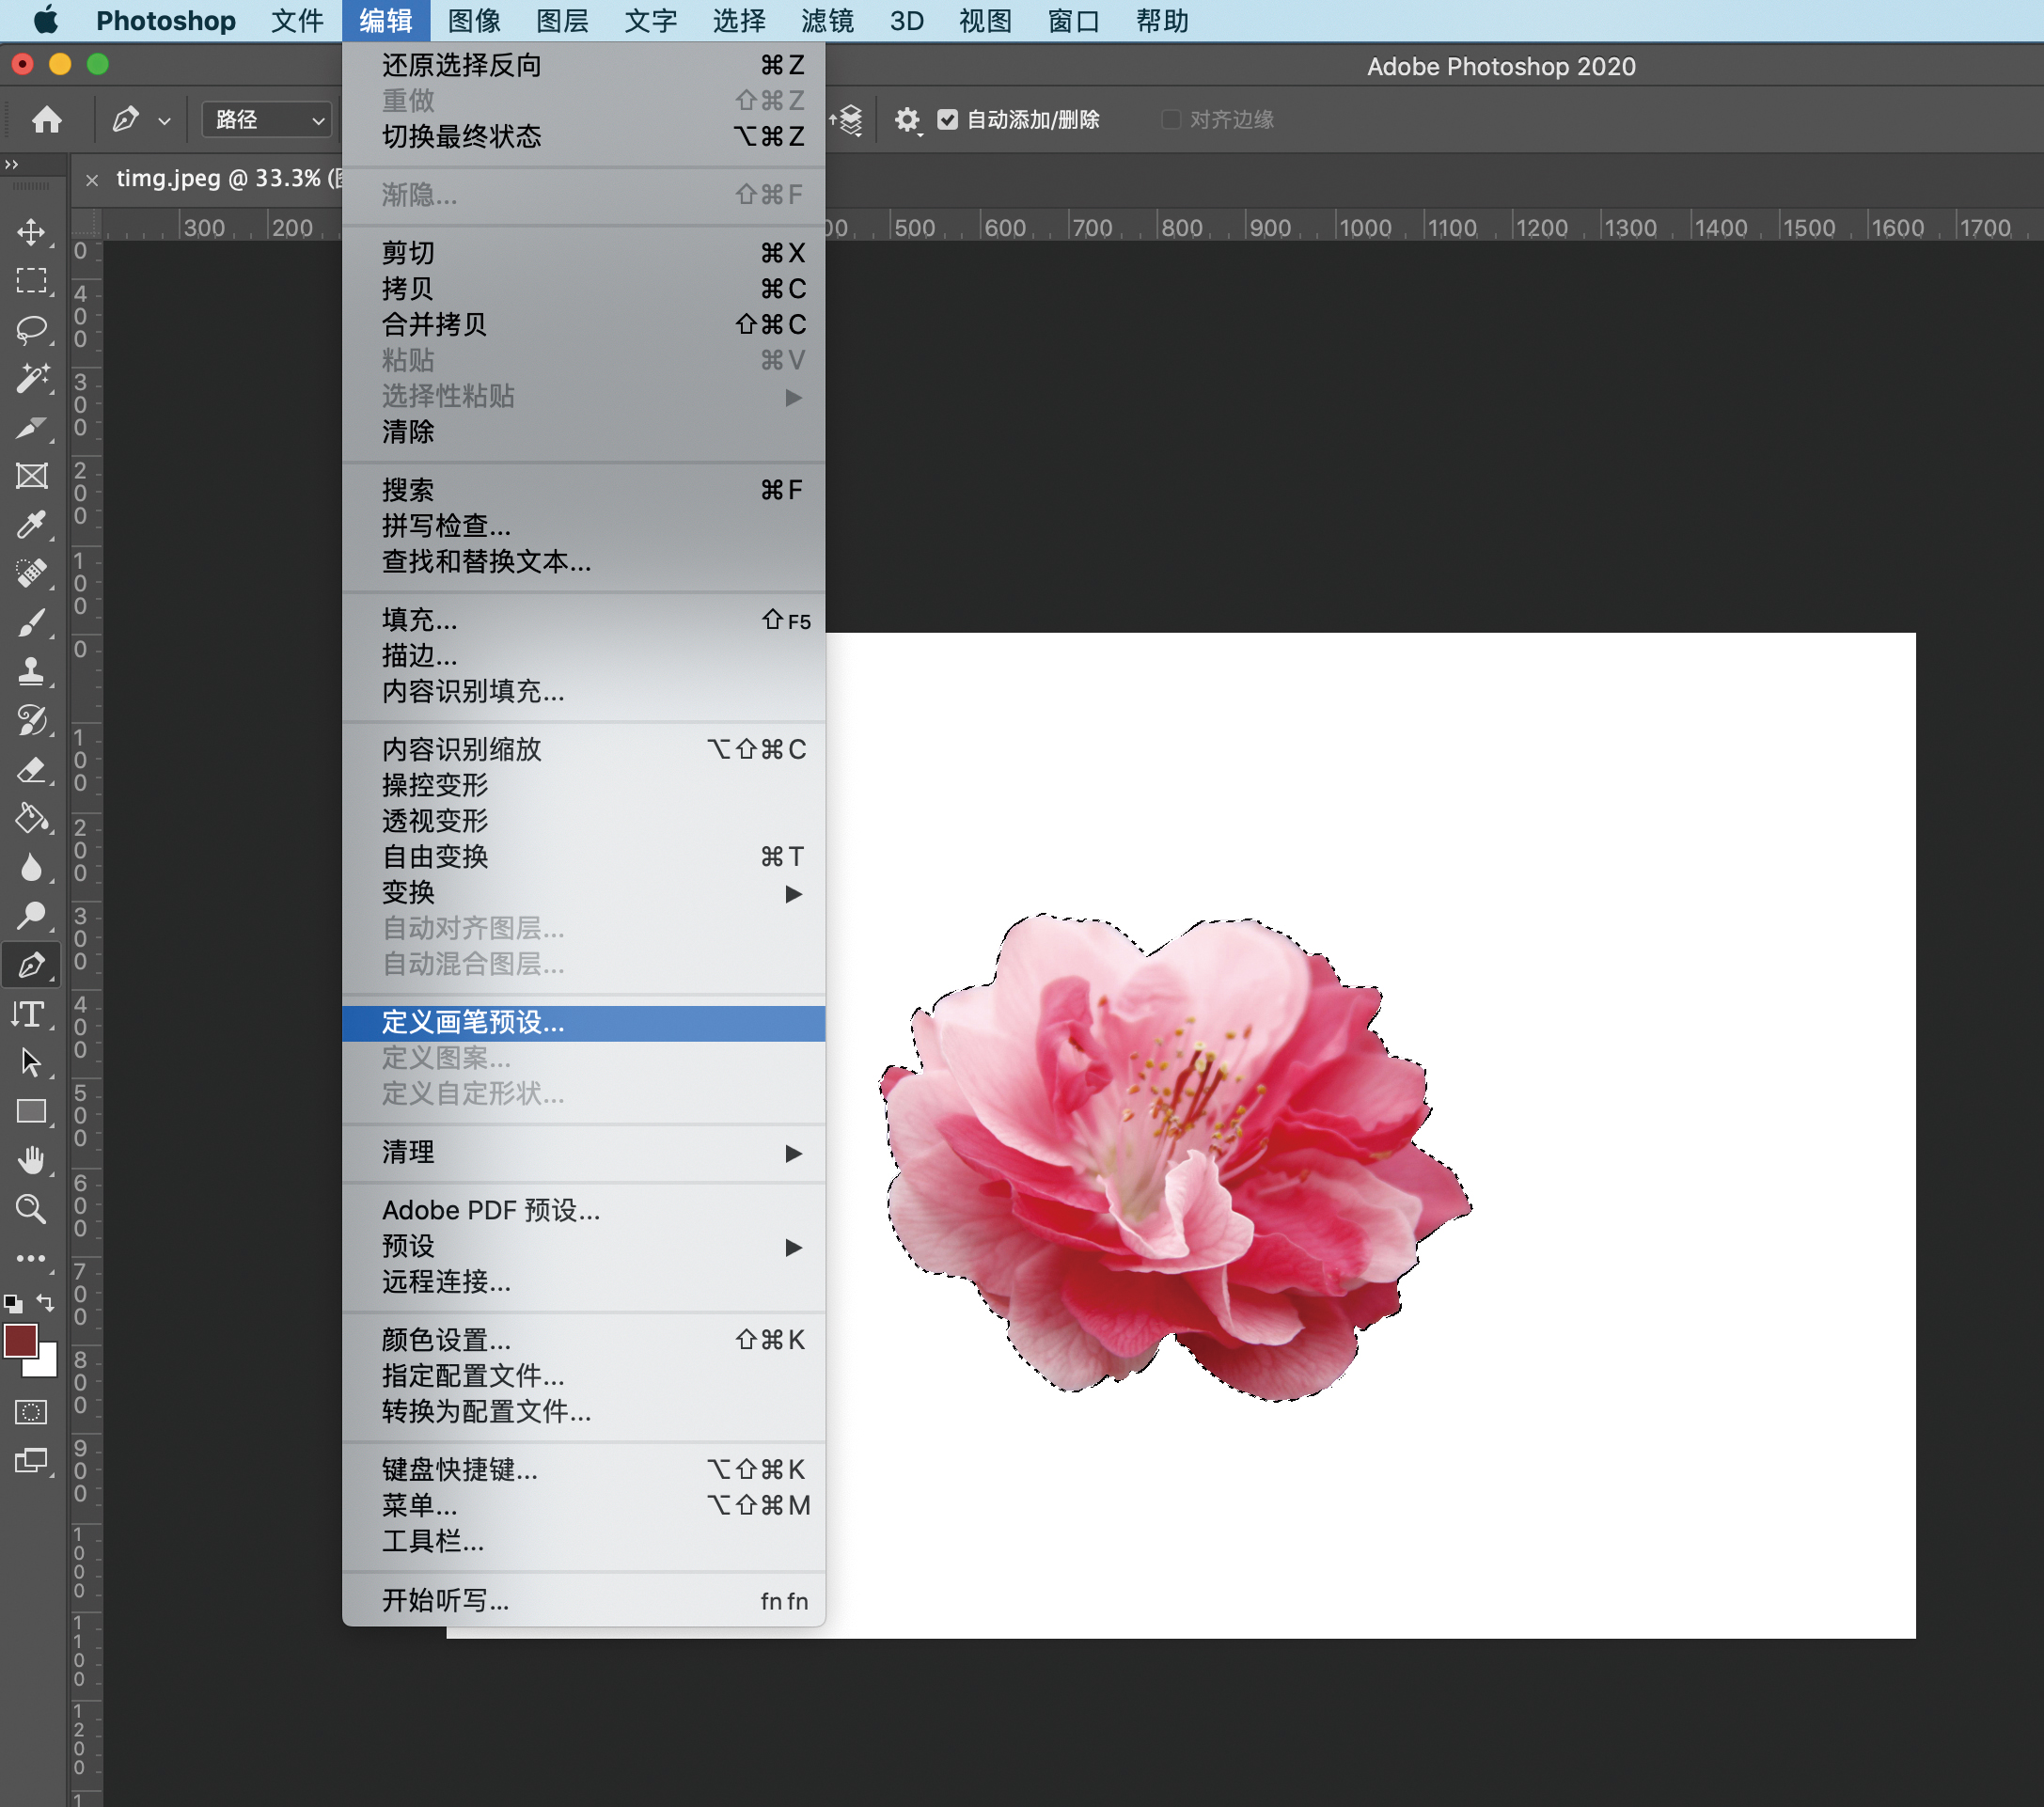The width and height of the screenshot is (2044, 1807).
Task: Choose 搜索 in the Edit menu
Action: coord(584,491)
